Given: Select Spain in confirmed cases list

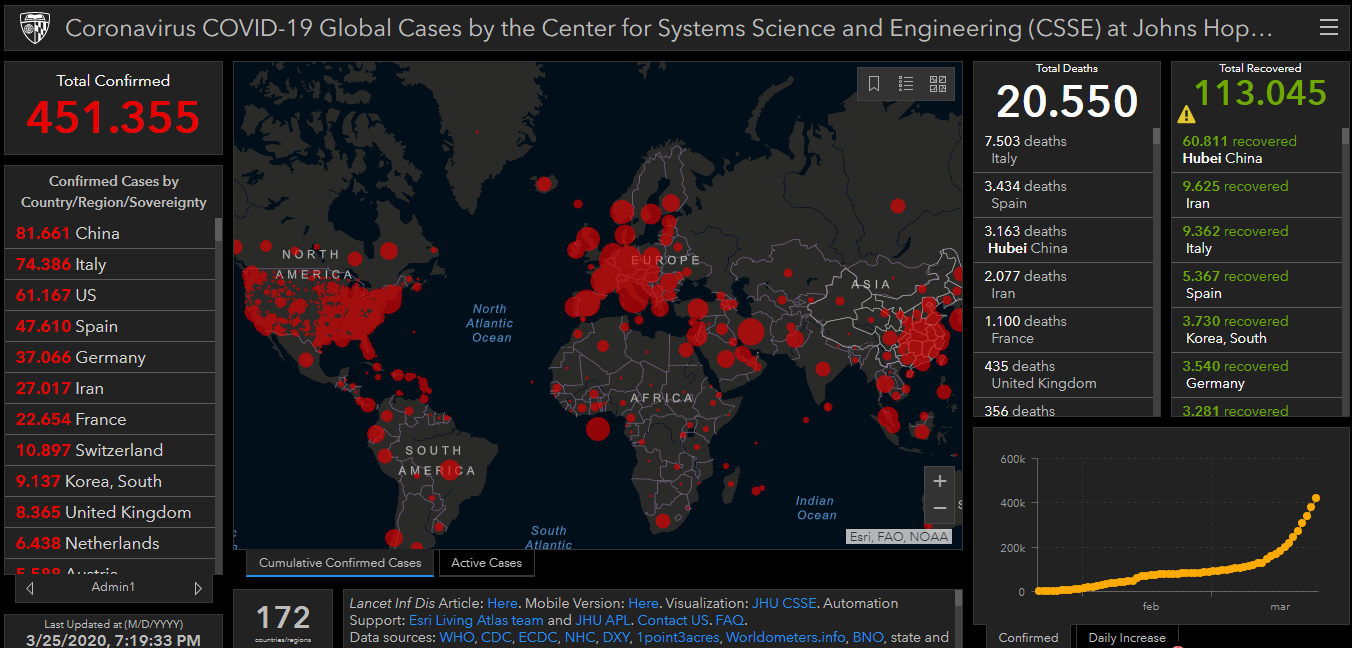Looking at the screenshot, I should coord(110,326).
